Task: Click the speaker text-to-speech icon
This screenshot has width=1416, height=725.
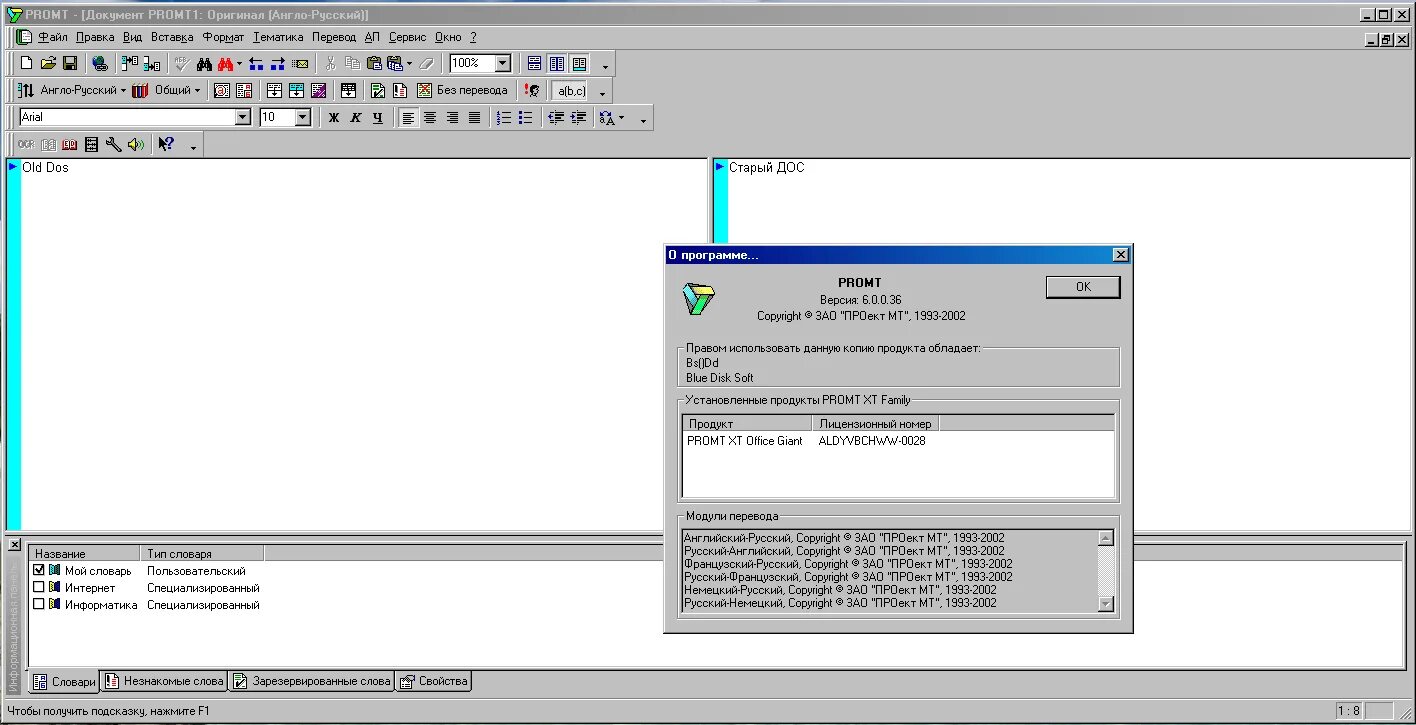Action: [135, 144]
